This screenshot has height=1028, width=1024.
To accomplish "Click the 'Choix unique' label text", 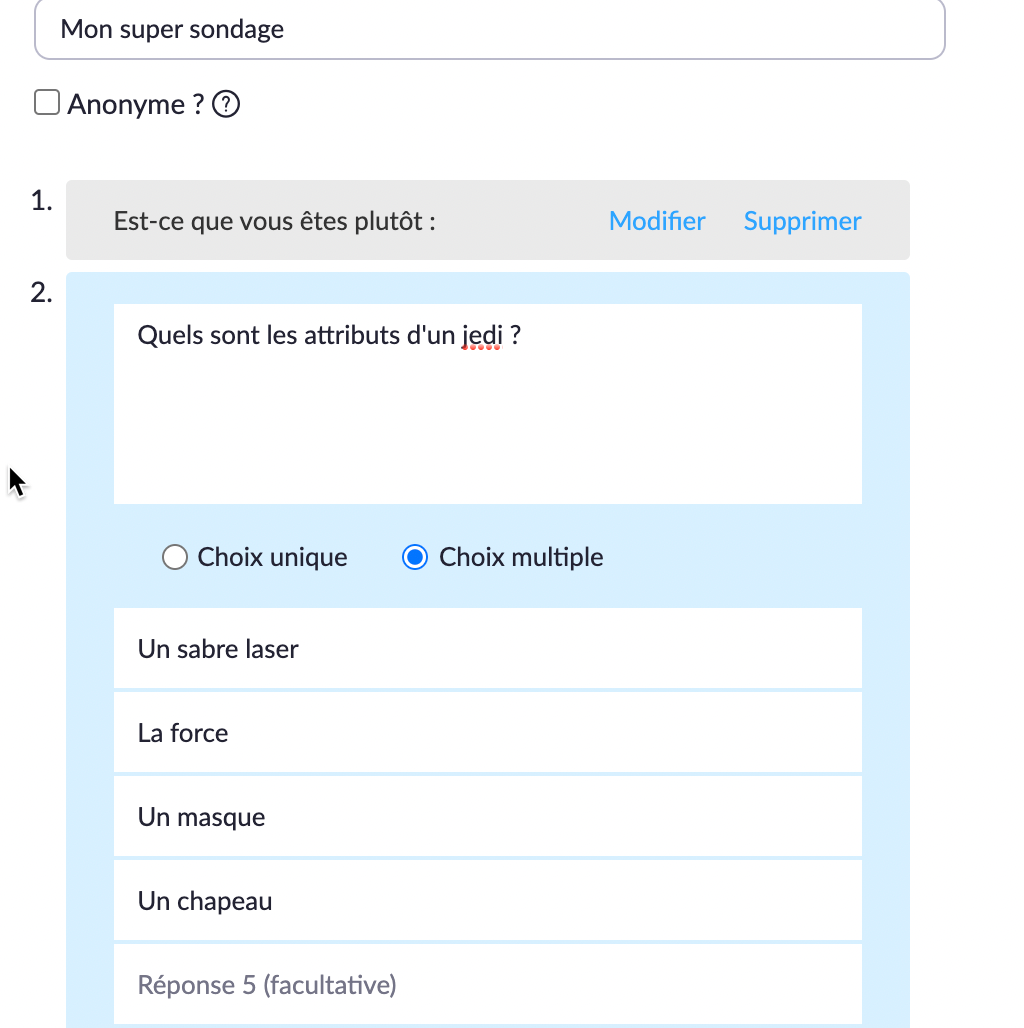I will pos(272,557).
